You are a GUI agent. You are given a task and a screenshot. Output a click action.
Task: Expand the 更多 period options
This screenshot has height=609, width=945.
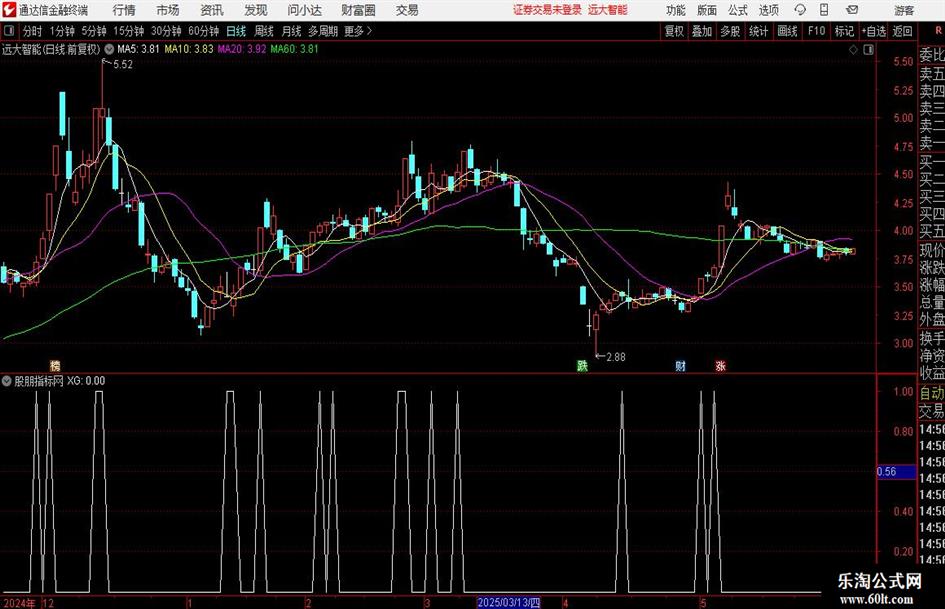358,31
